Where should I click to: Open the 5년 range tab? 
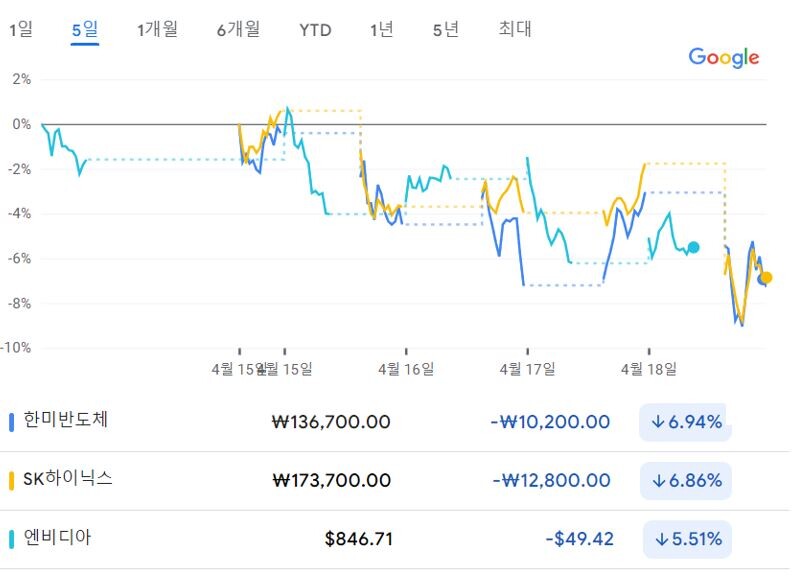click(446, 29)
